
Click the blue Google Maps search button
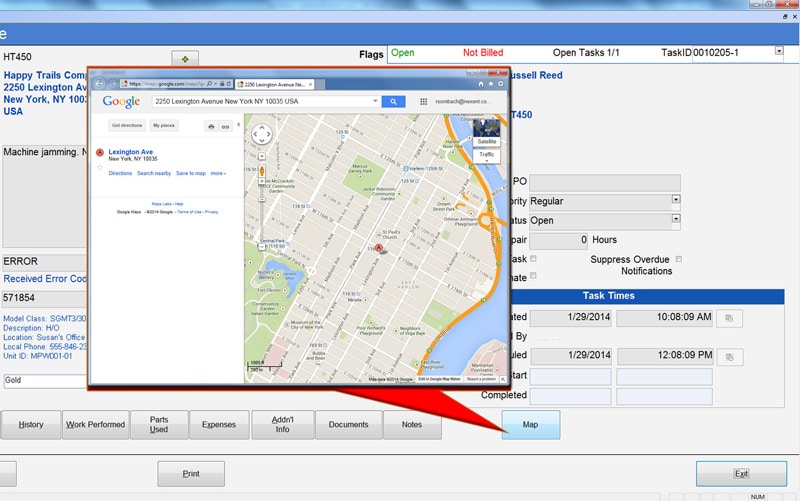(393, 102)
